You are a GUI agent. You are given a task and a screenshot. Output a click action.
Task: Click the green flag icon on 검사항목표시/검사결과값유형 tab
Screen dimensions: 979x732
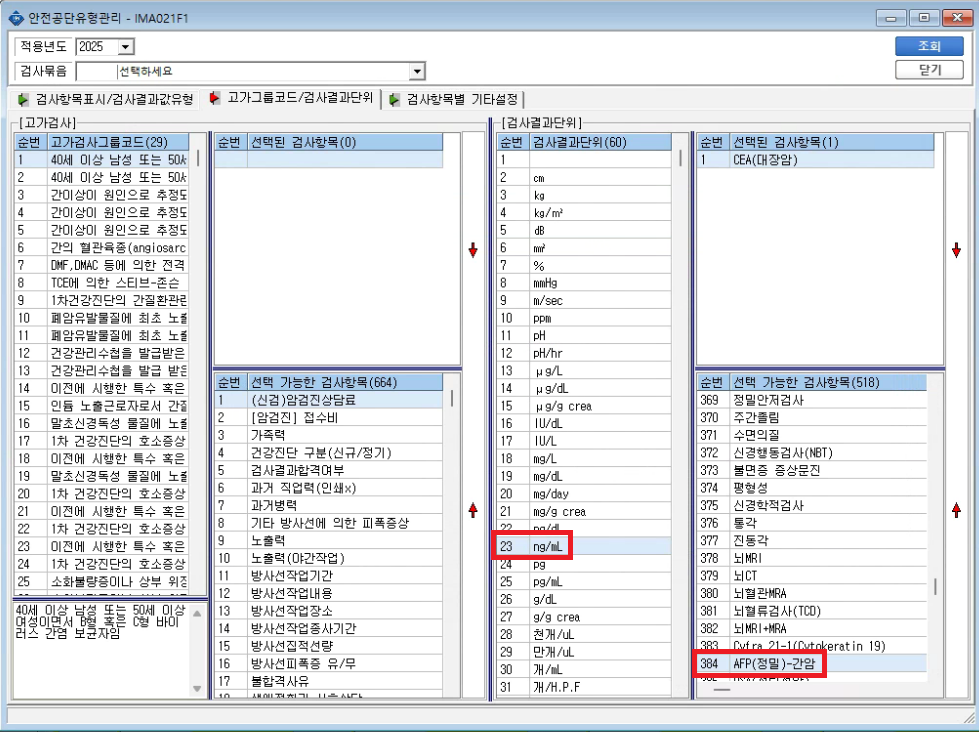(x=23, y=99)
